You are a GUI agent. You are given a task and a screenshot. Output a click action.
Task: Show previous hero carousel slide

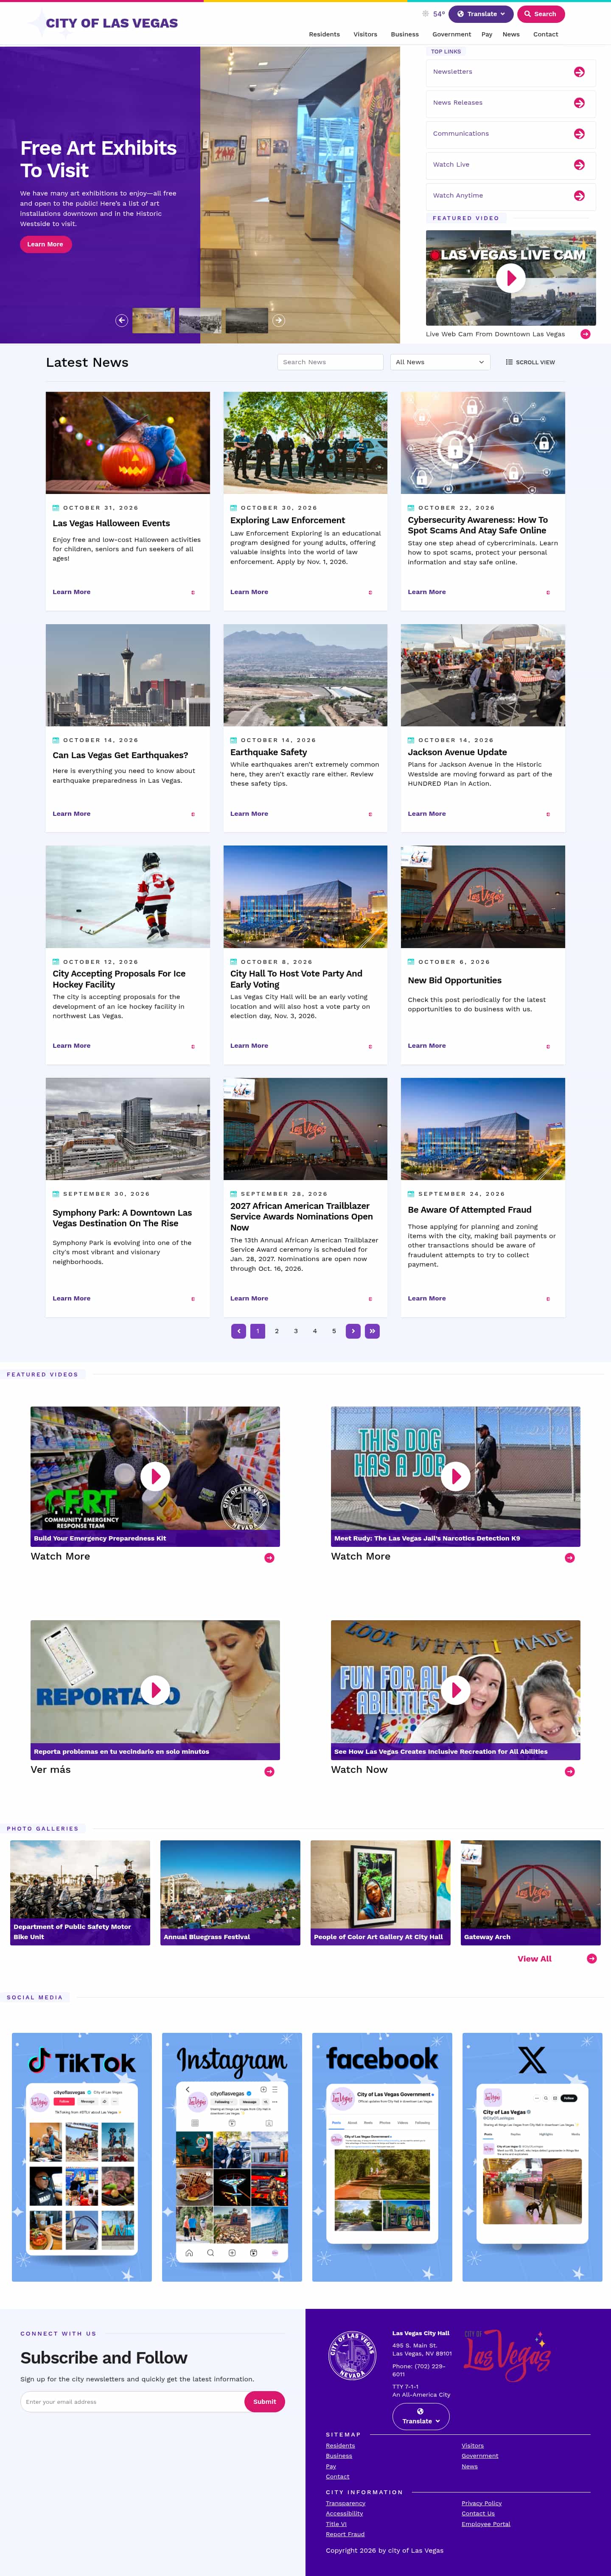pyautogui.click(x=121, y=321)
